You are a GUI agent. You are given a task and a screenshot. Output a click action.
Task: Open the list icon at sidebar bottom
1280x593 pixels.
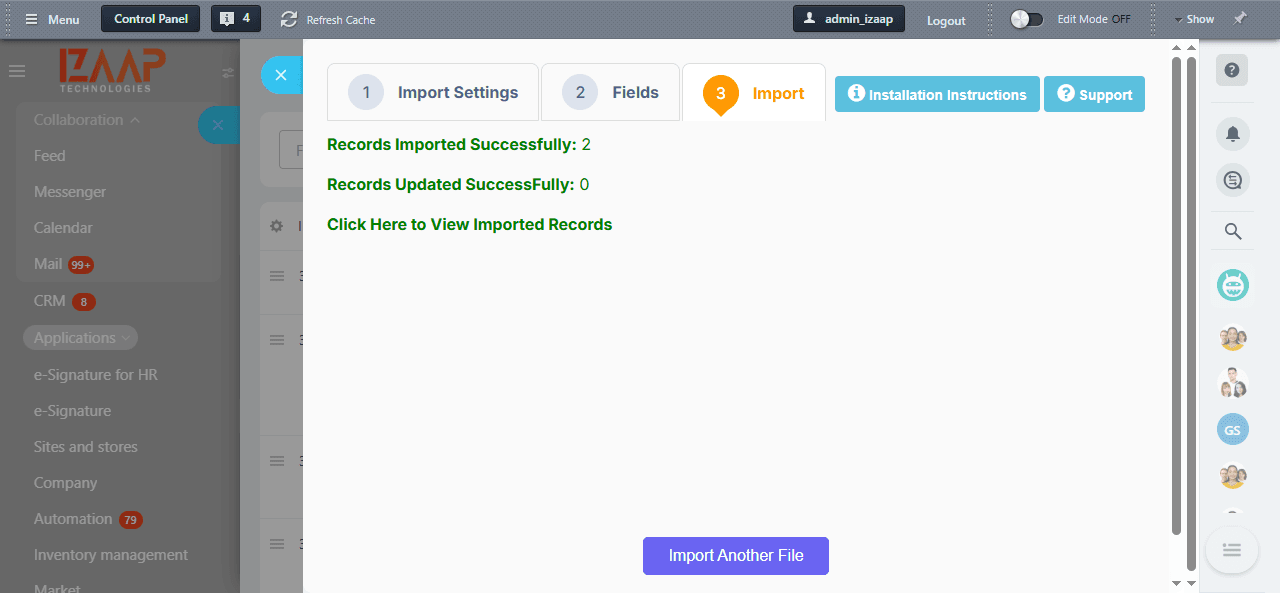1232,550
